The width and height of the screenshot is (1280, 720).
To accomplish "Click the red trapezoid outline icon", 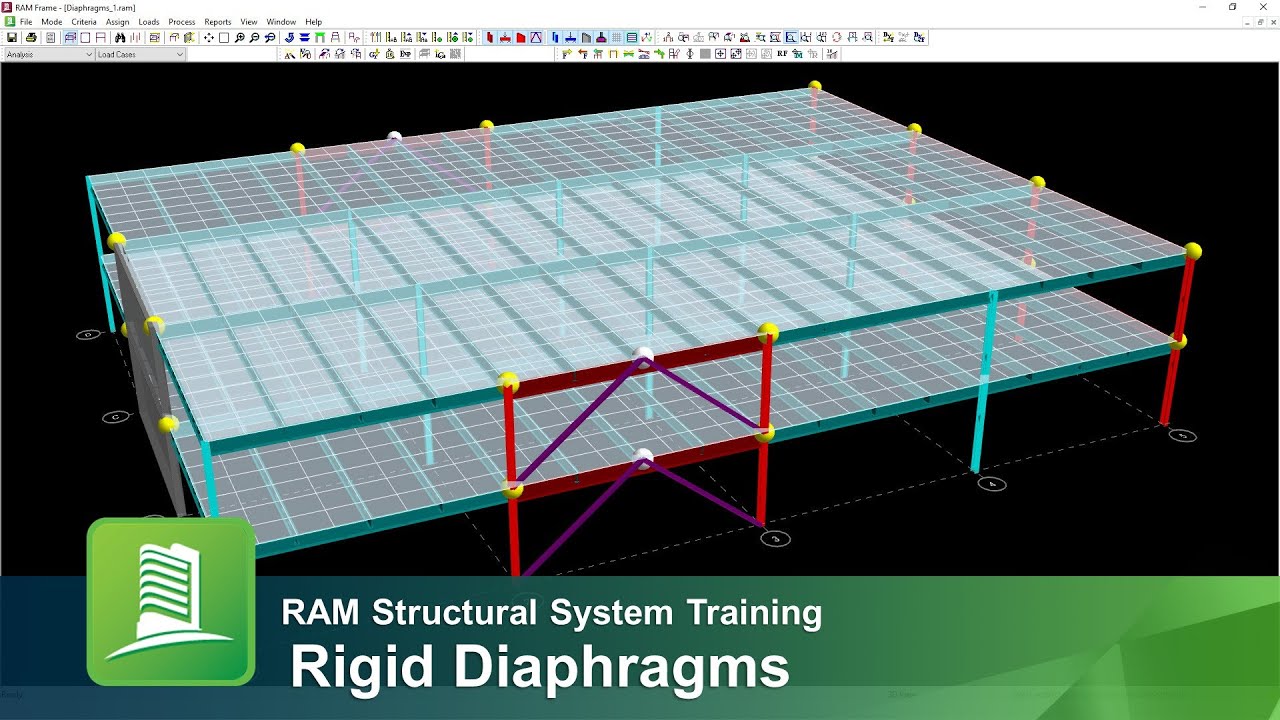I will tap(535, 38).
